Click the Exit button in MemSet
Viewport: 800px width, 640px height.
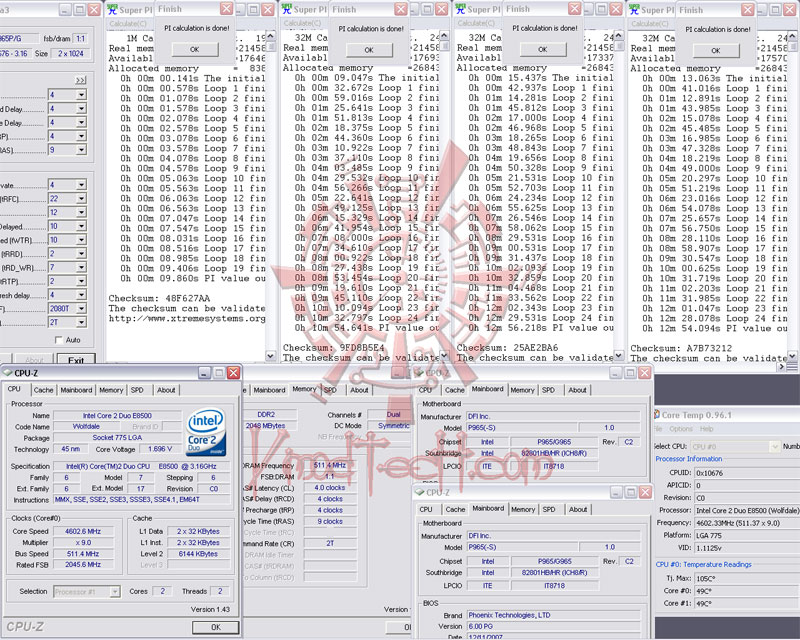click(x=76, y=360)
